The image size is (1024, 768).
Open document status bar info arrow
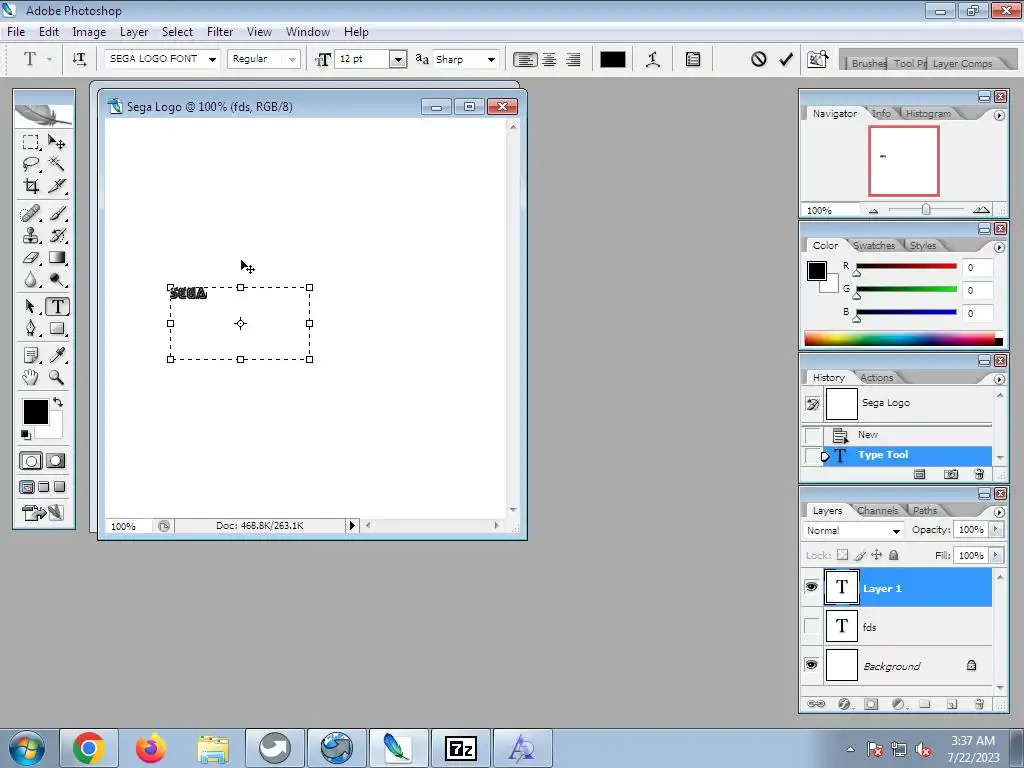tap(352, 525)
